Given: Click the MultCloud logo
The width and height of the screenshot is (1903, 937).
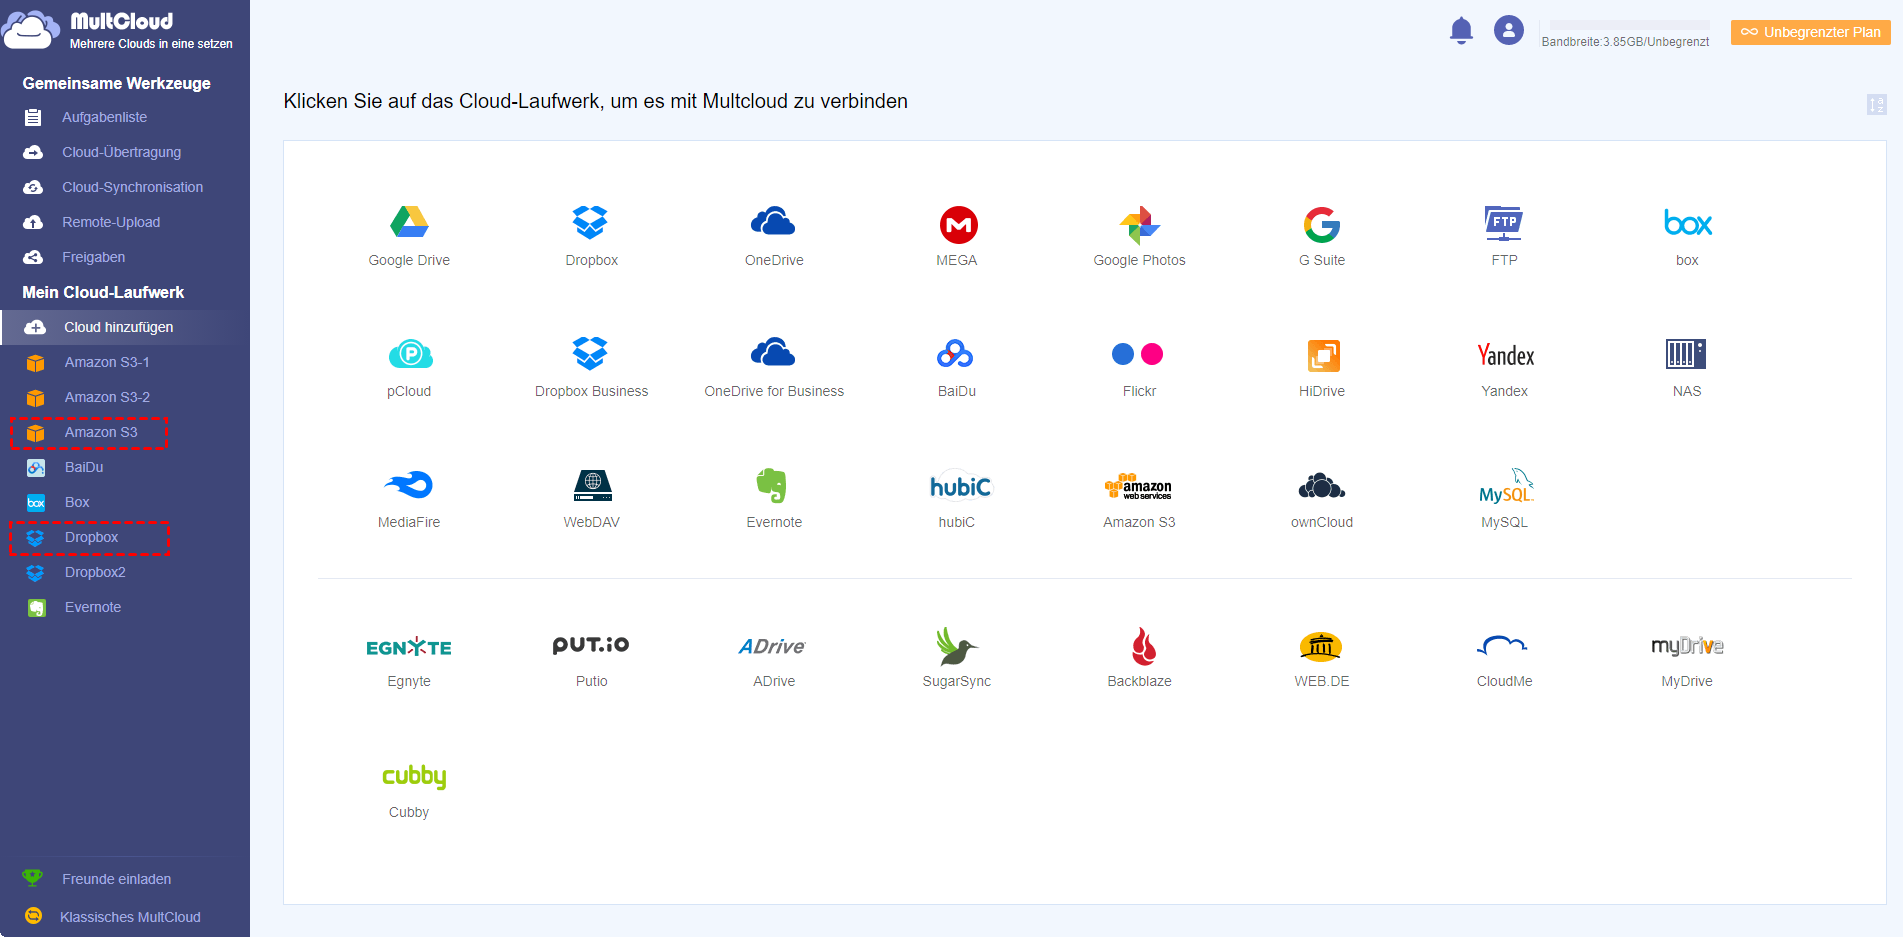Looking at the screenshot, I should click(118, 30).
